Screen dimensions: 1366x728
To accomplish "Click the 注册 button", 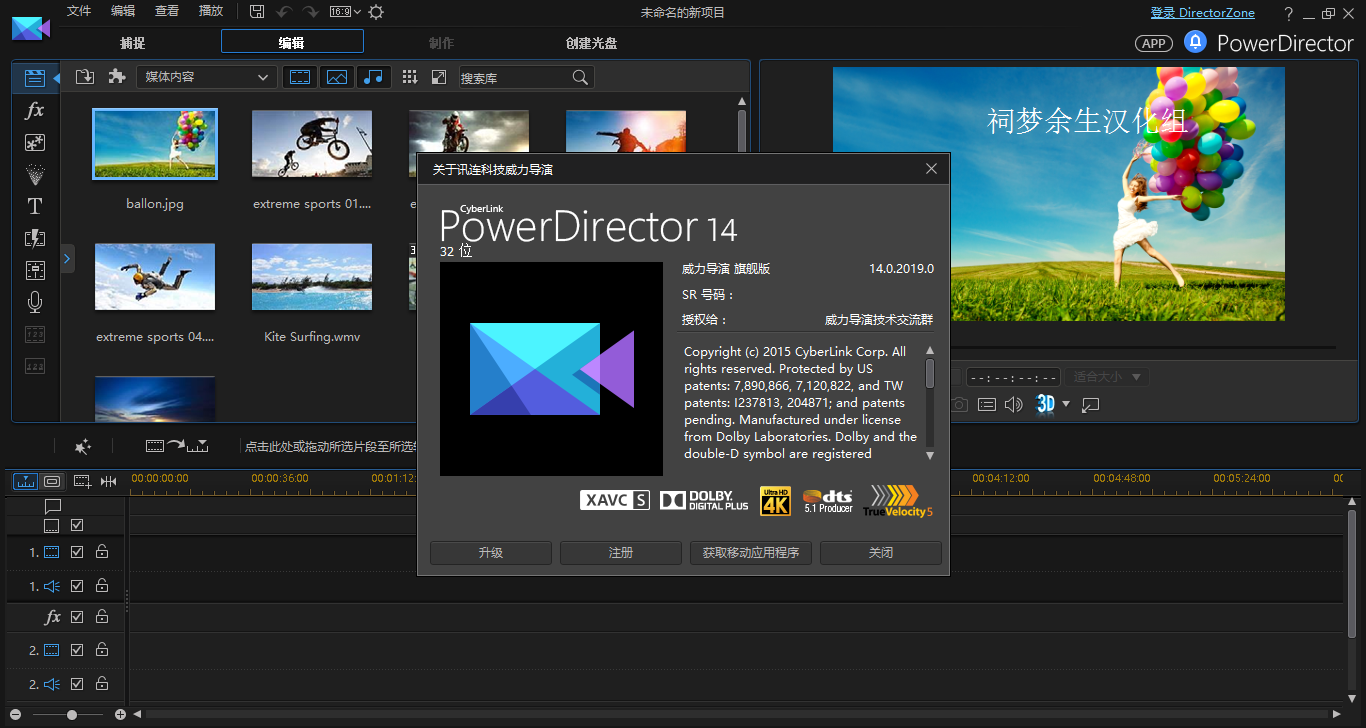I will [621, 553].
